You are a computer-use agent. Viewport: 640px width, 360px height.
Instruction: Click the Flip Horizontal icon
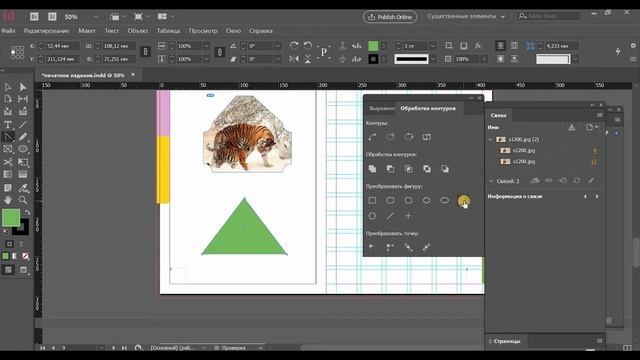[x=294, y=59]
